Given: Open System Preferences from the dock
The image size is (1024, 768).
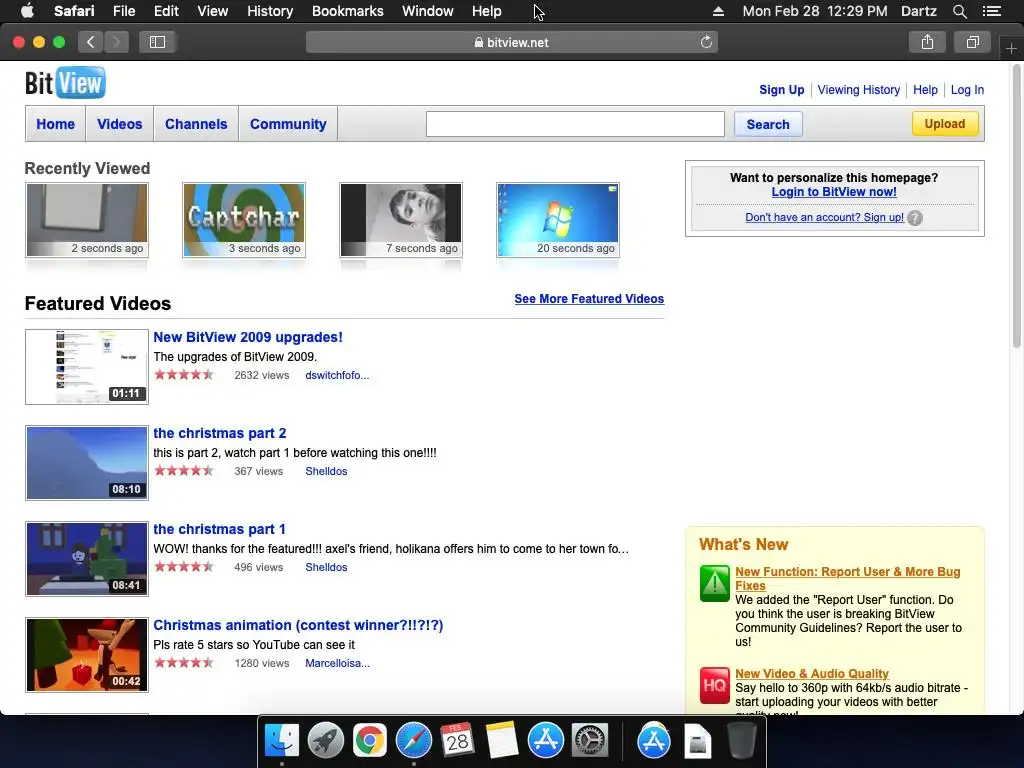Looking at the screenshot, I should tap(590, 741).
